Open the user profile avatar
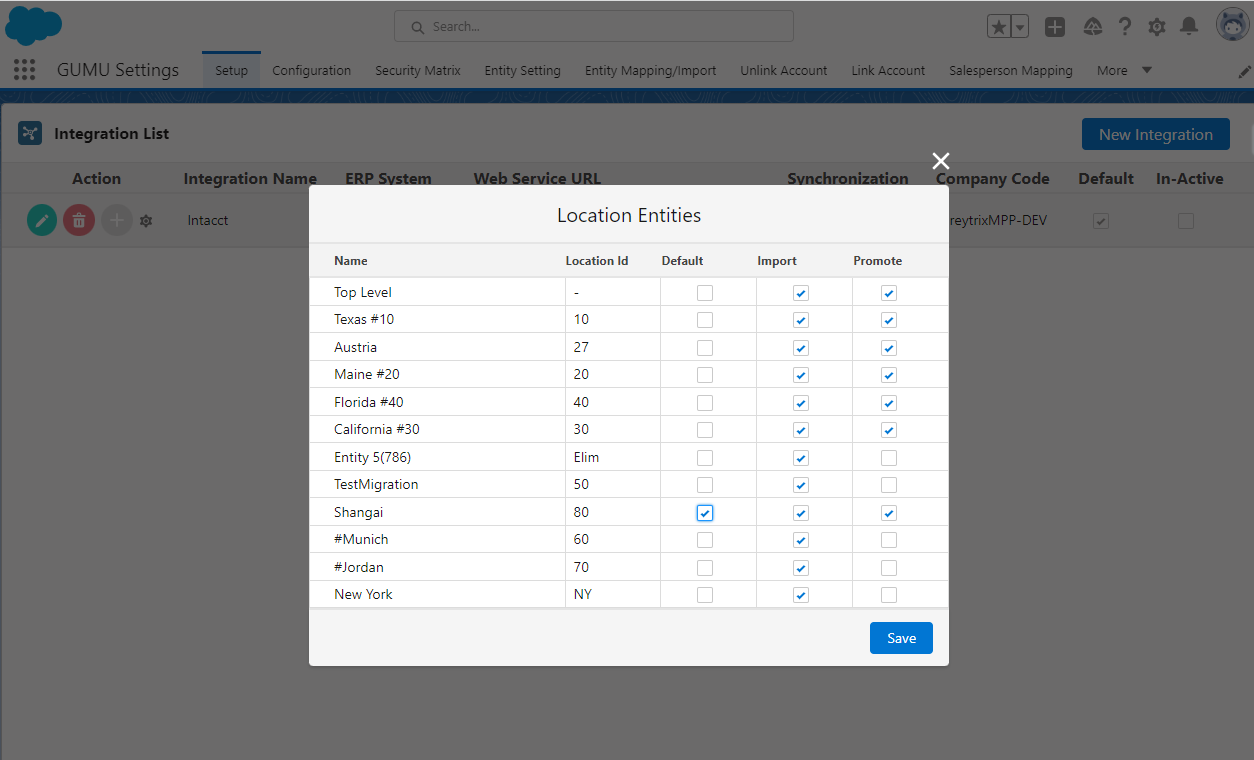This screenshot has height=760, width=1254. coord(1232,25)
